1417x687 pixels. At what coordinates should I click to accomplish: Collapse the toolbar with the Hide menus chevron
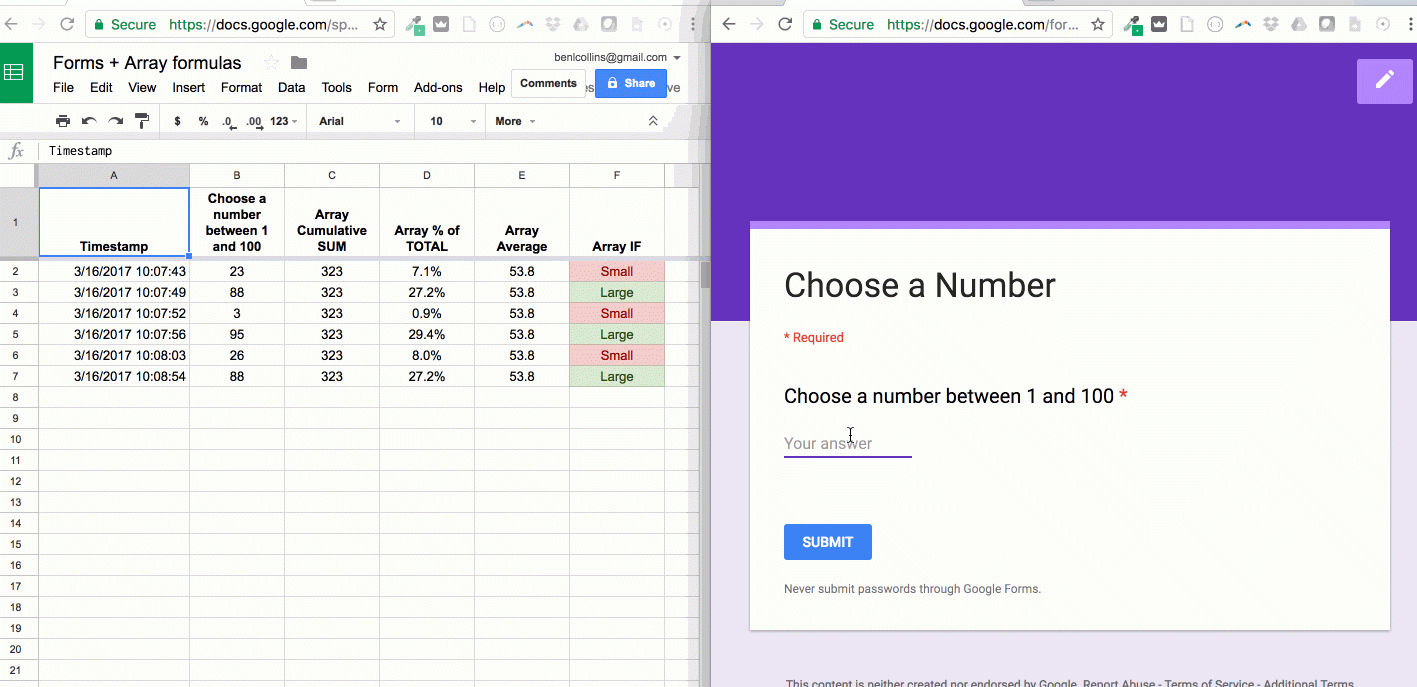pyautogui.click(x=653, y=120)
